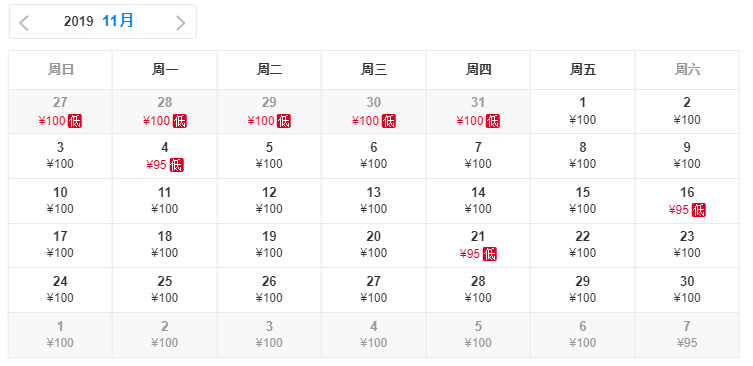Click the 低 badge on October 29
The width and height of the screenshot is (753, 366).
[284, 121]
